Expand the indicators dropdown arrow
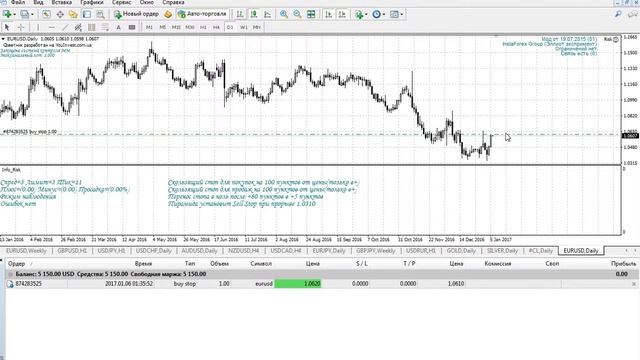Screen dimensions: 640x360 (366, 14)
